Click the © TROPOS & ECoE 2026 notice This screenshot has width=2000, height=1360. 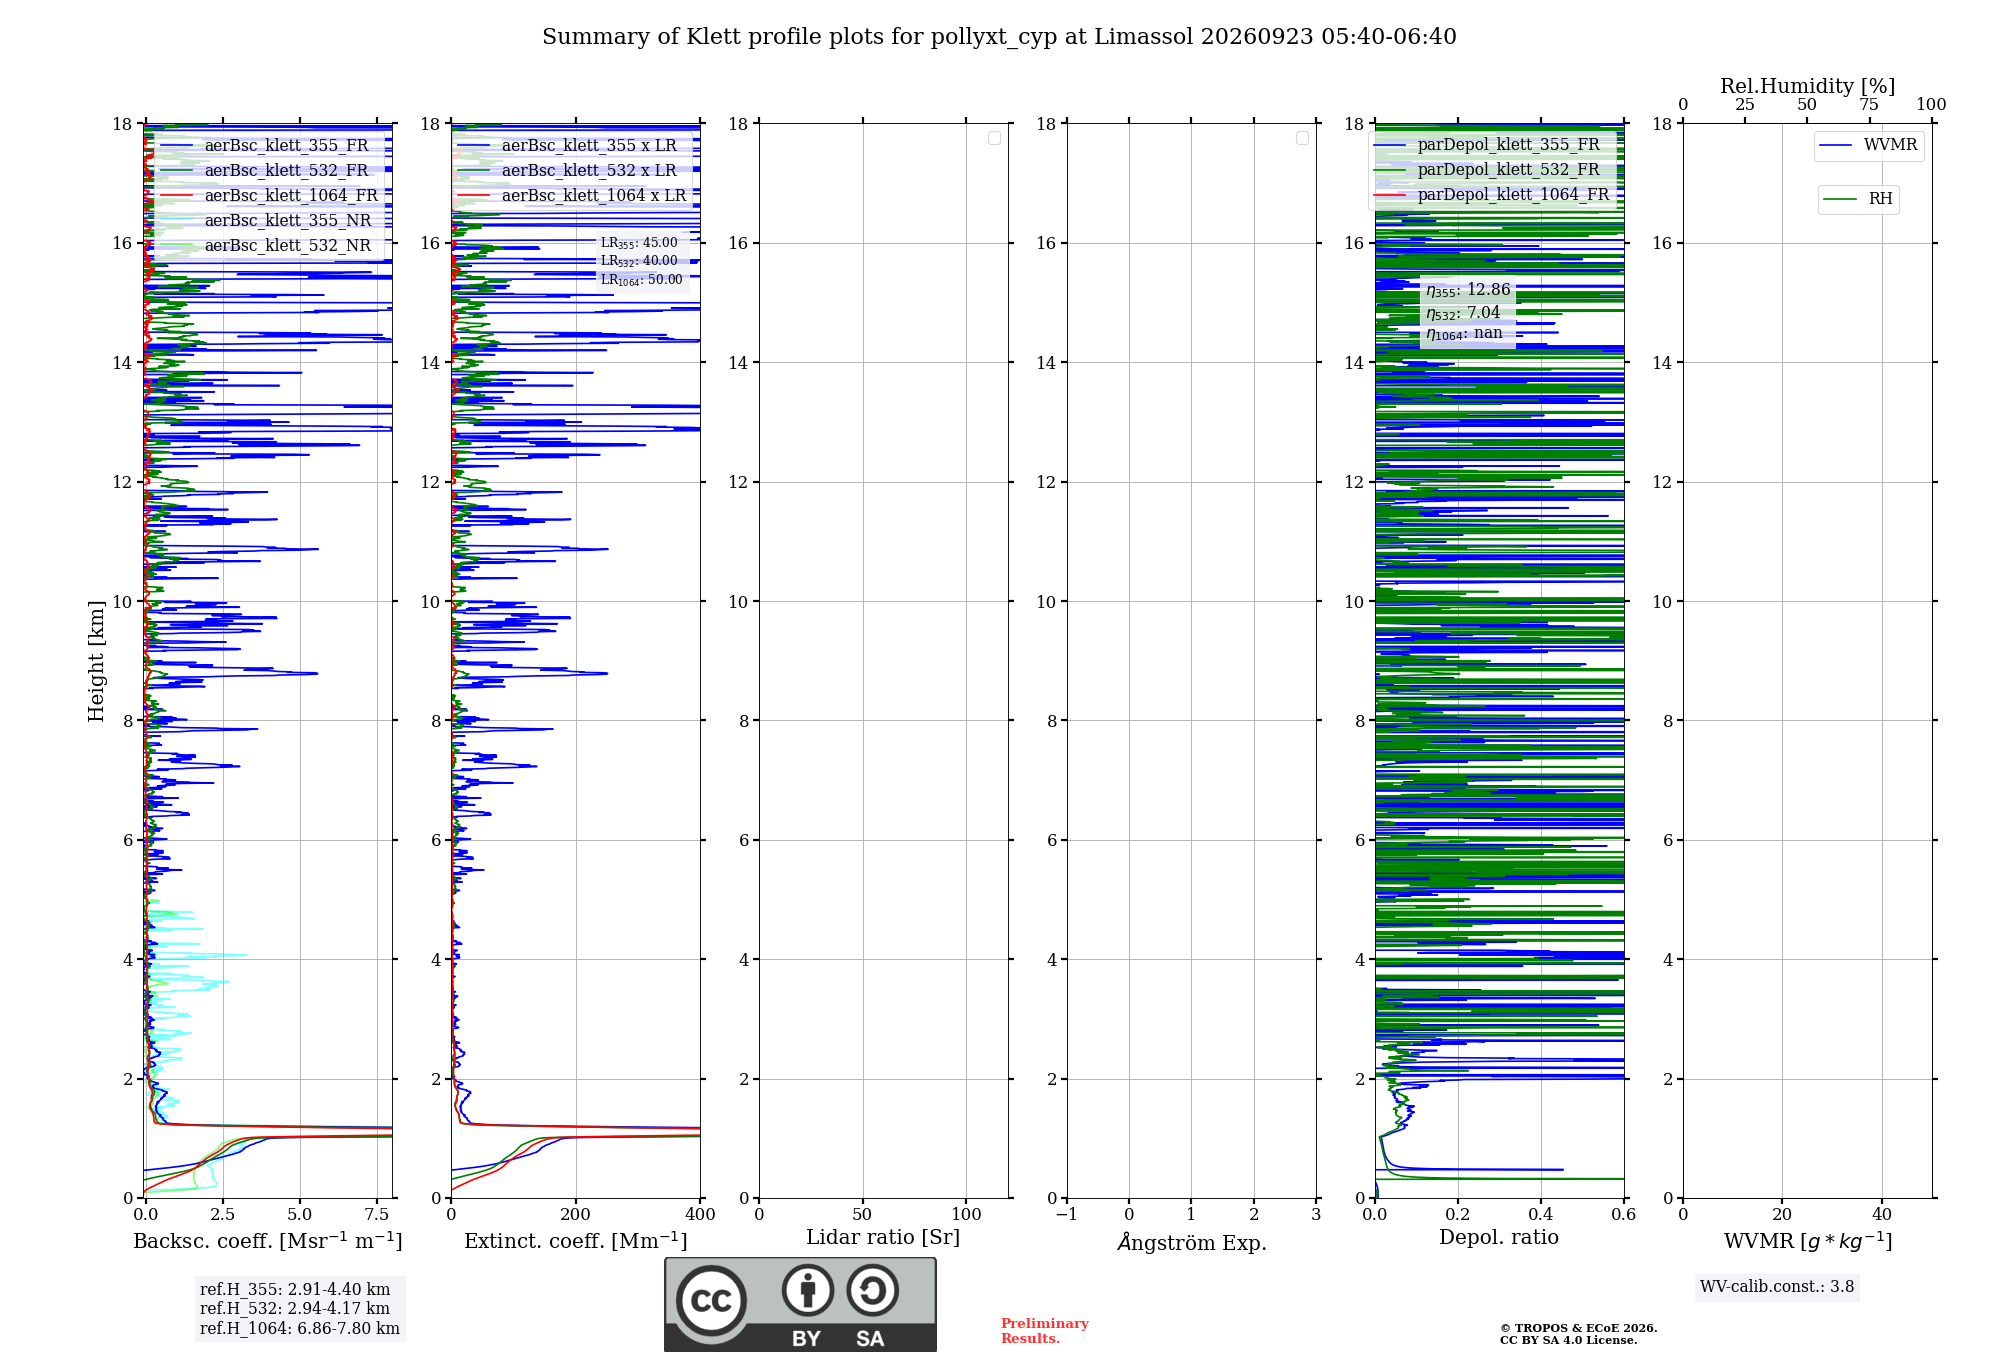click(x=1579, y=1328)
